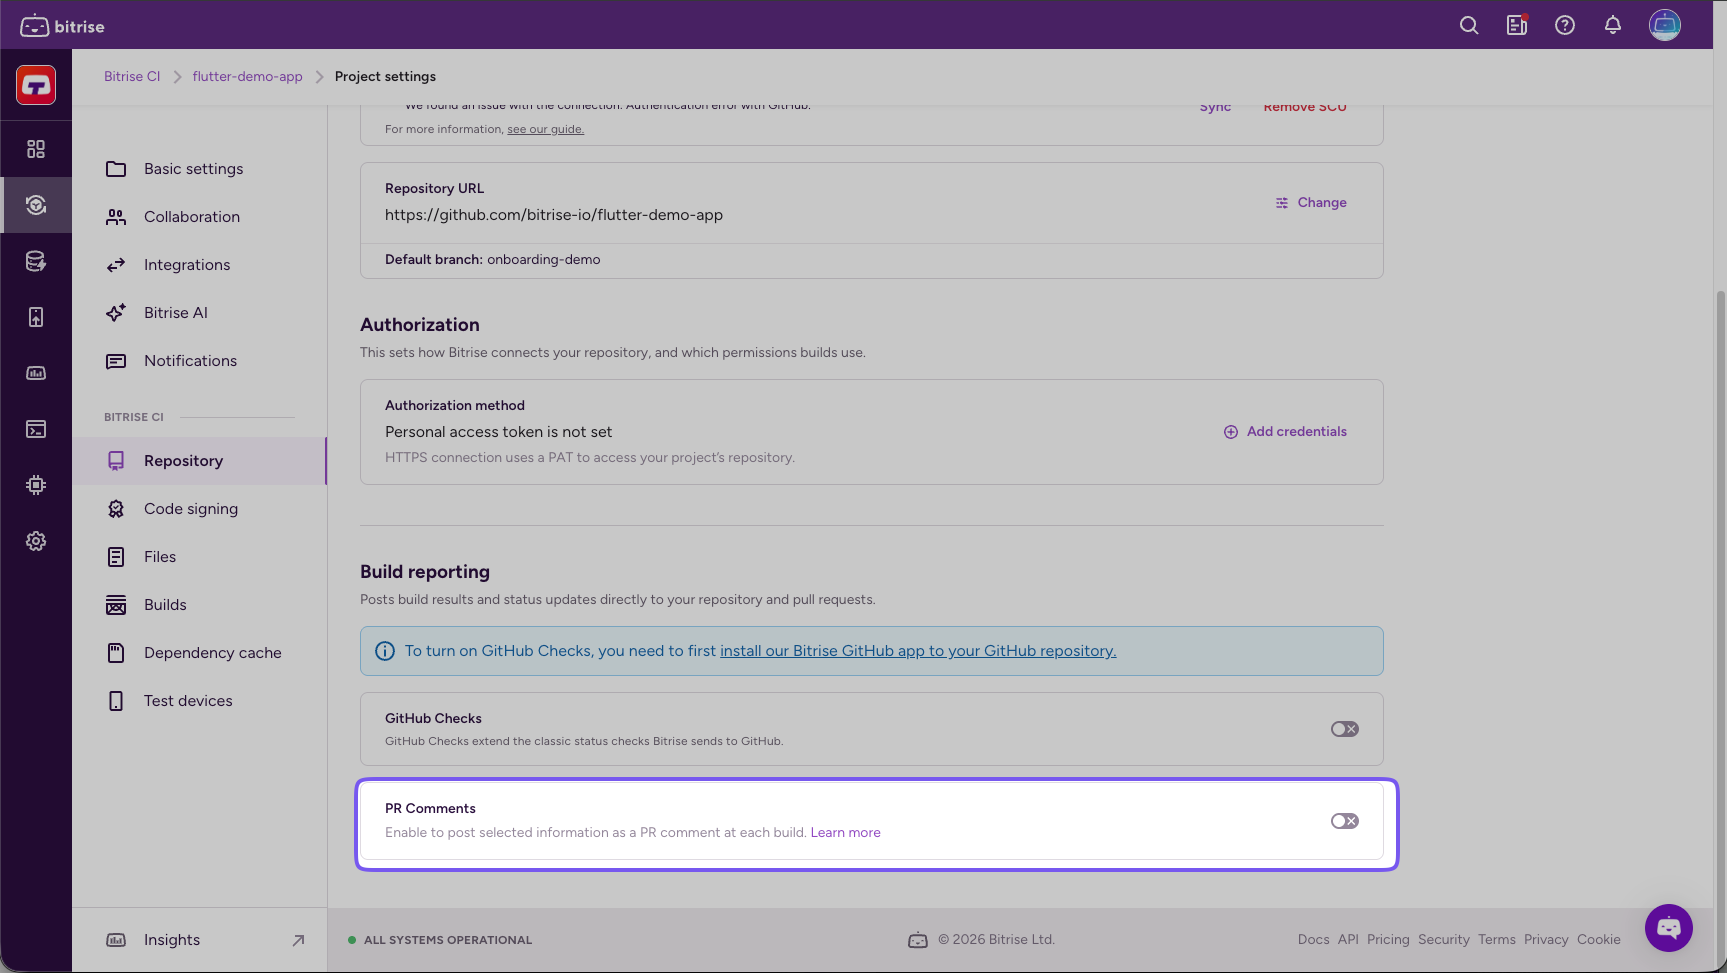The image size is (1727, 973).
Task: Open Collaboration settings
Action: pyautogui.click(x=200, y=217)
